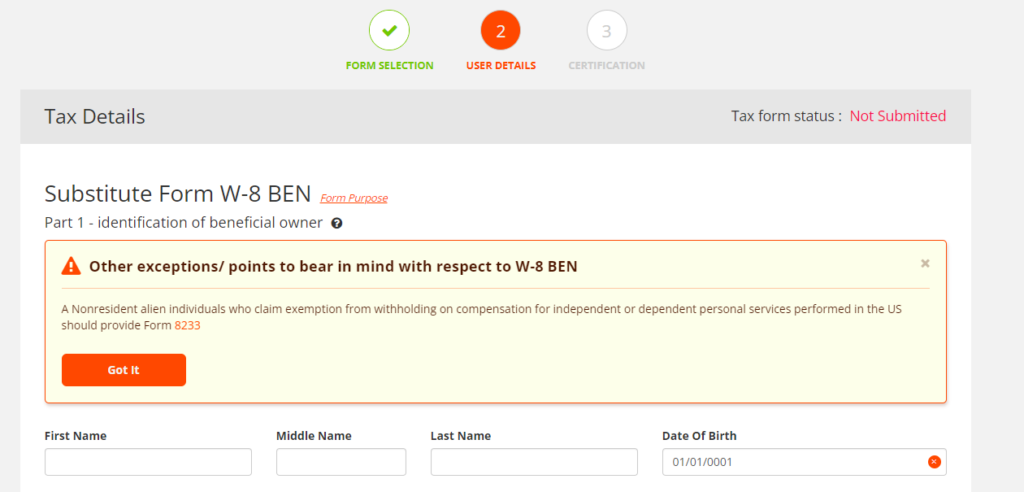Viewport: 1024px width, 492px height.
Task: Go to the step 3 circle
Action: point(607,30)
